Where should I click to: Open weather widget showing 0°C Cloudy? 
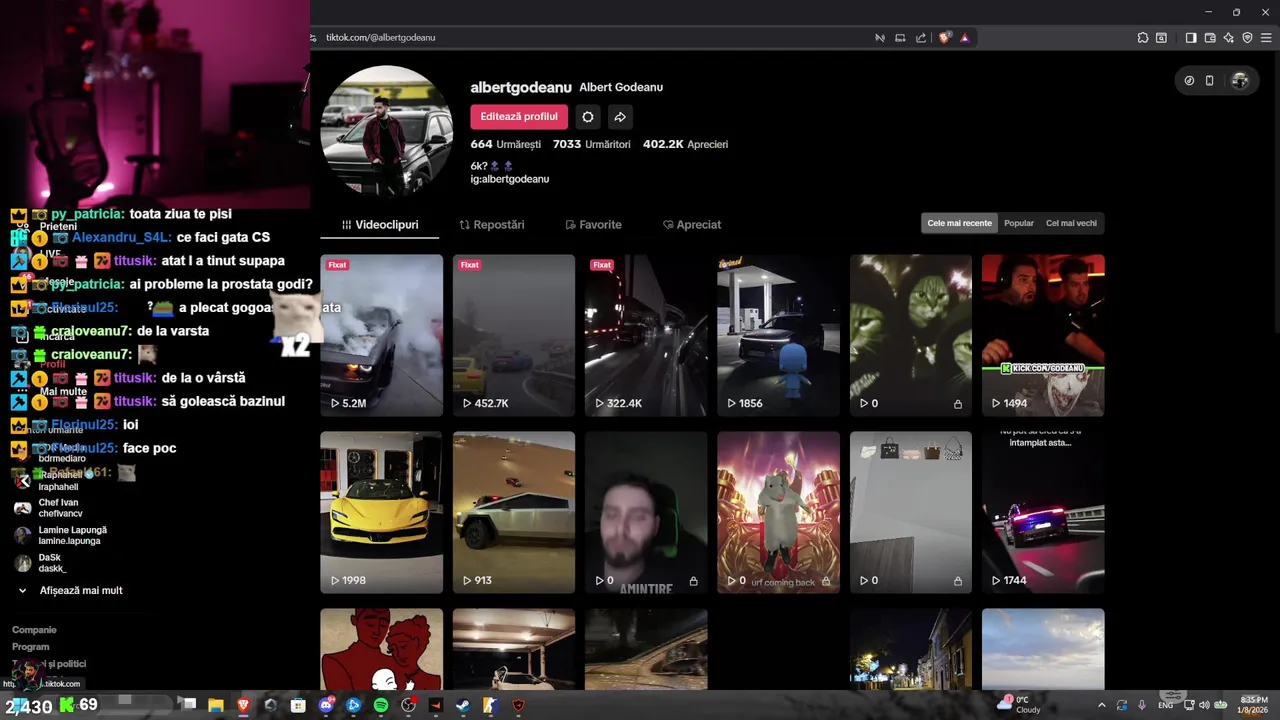1019,705
